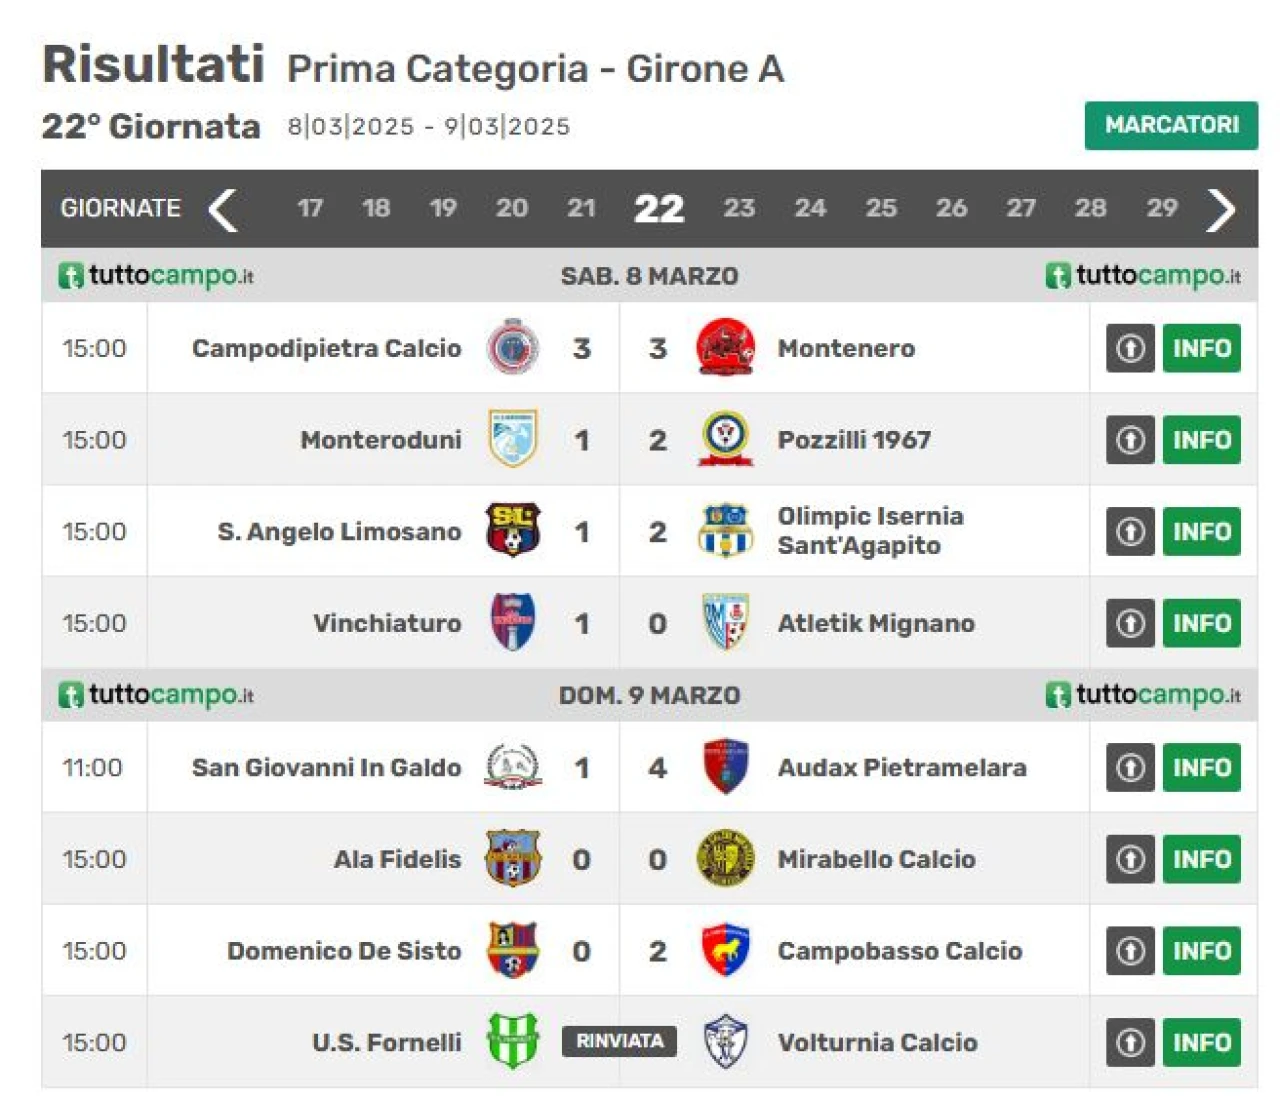The height and width of the screenshot is (1100, 1280).
Task: Click the S. Angelo Limosano SL badge
Action: tap(513, 530)
